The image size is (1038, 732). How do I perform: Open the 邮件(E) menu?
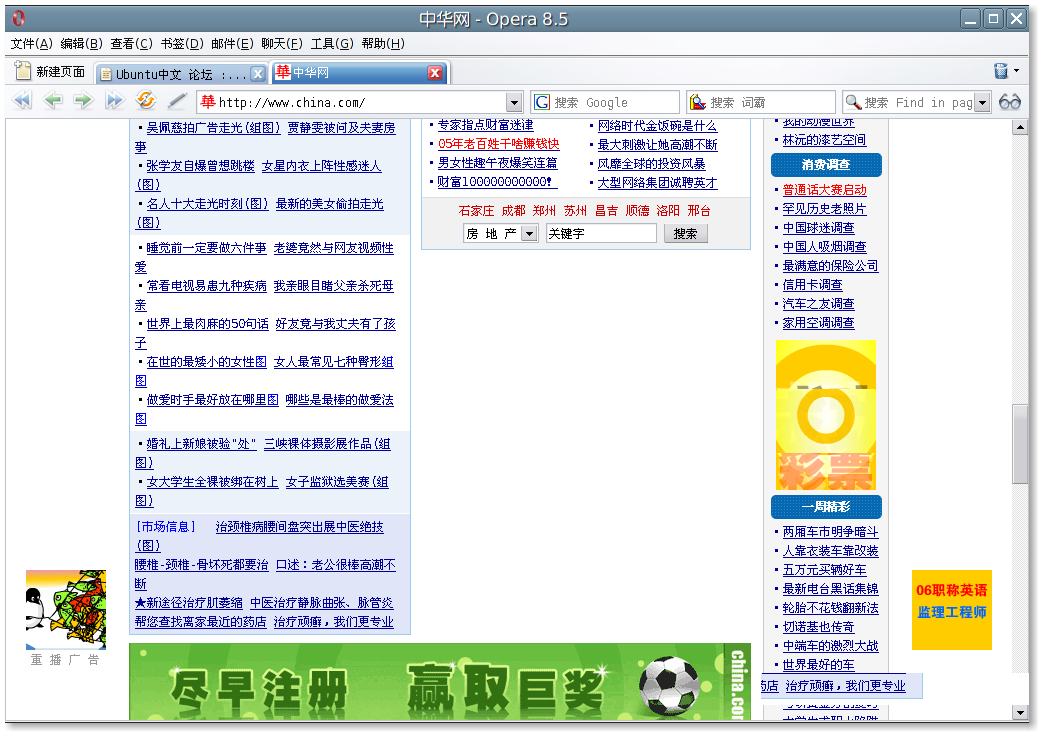click(232, 44)
